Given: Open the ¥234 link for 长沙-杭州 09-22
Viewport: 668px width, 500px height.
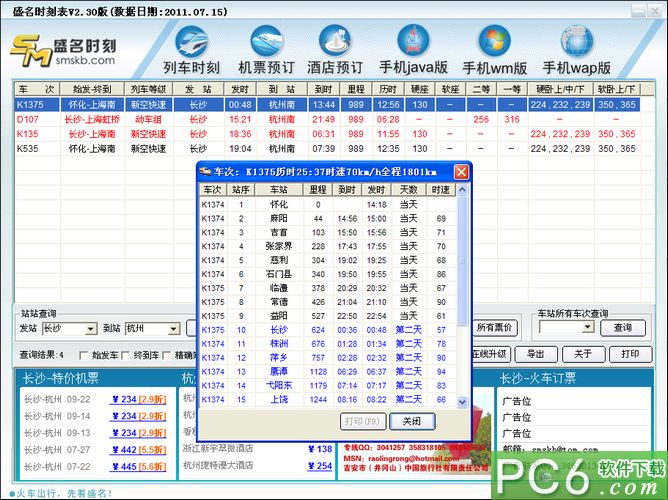Looking at the screenshot, I should pos(138,399).
